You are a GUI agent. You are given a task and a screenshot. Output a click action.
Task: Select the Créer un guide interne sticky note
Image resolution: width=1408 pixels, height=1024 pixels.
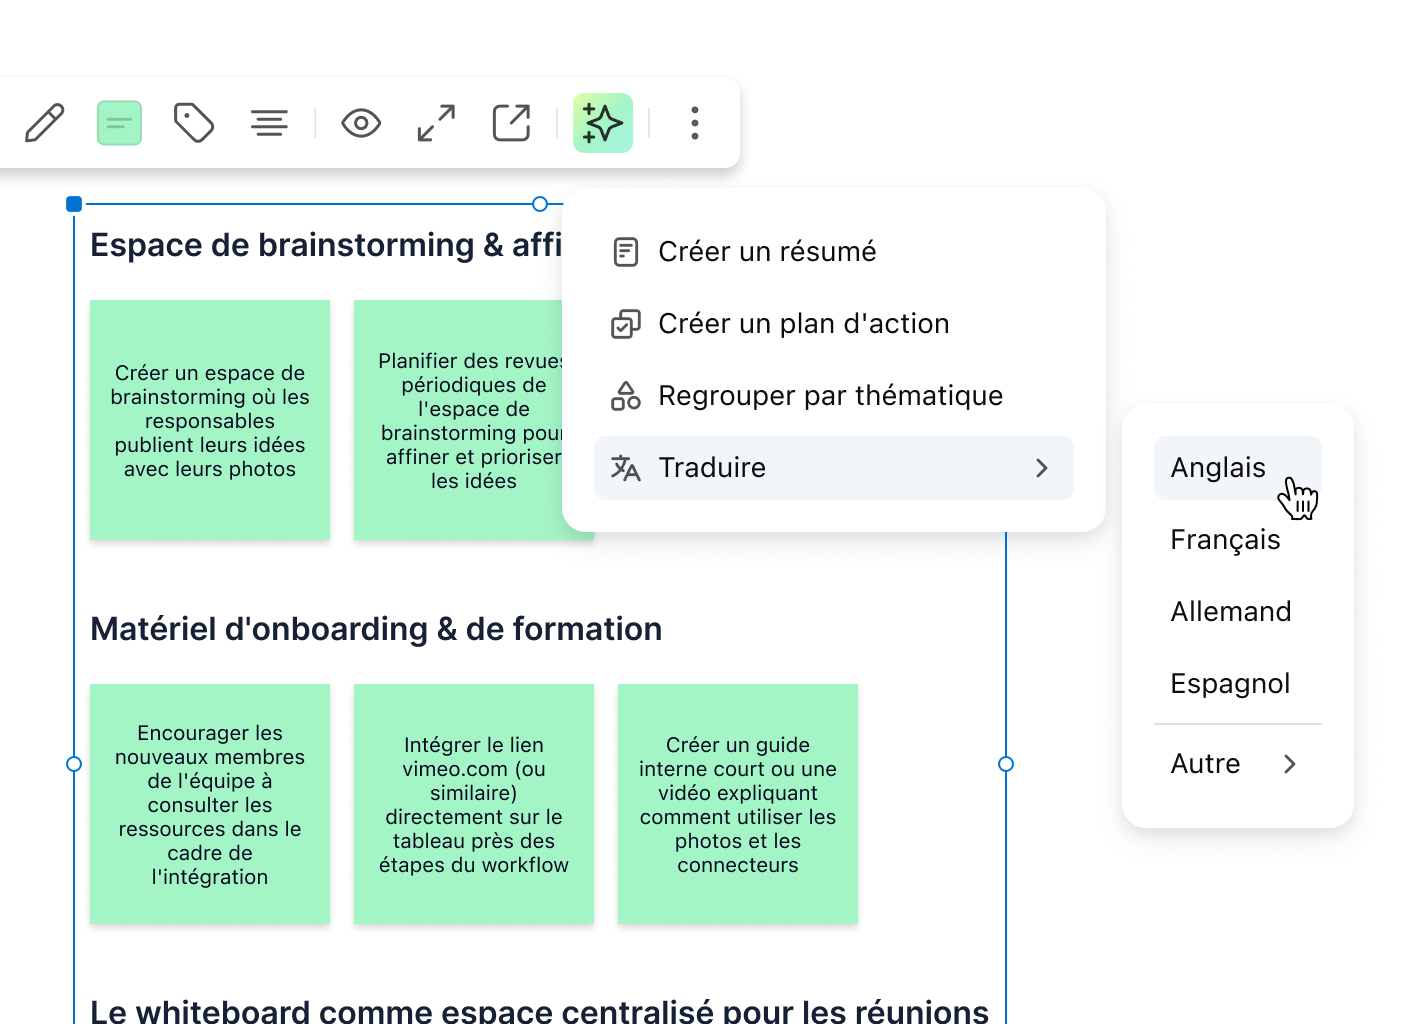click(x=738, y=804)
